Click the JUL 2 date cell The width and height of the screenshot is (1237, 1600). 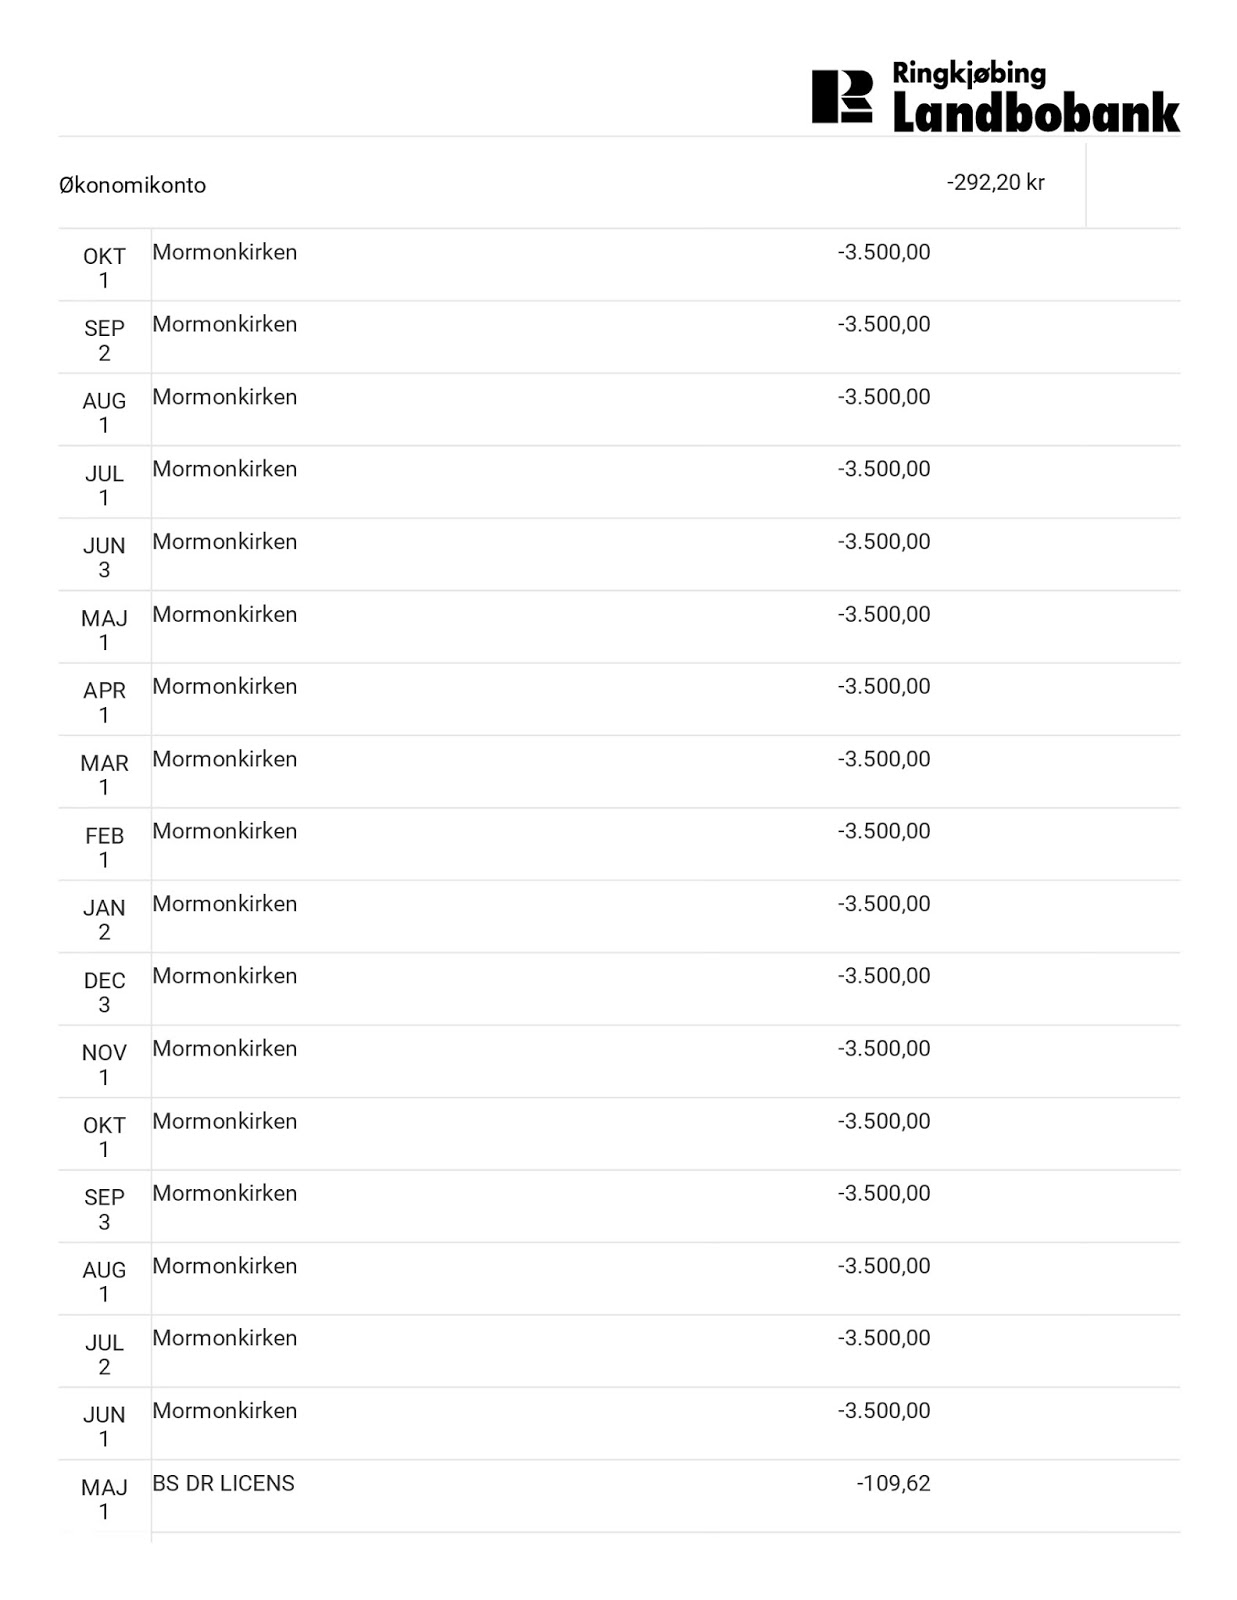pos(104,1354)
